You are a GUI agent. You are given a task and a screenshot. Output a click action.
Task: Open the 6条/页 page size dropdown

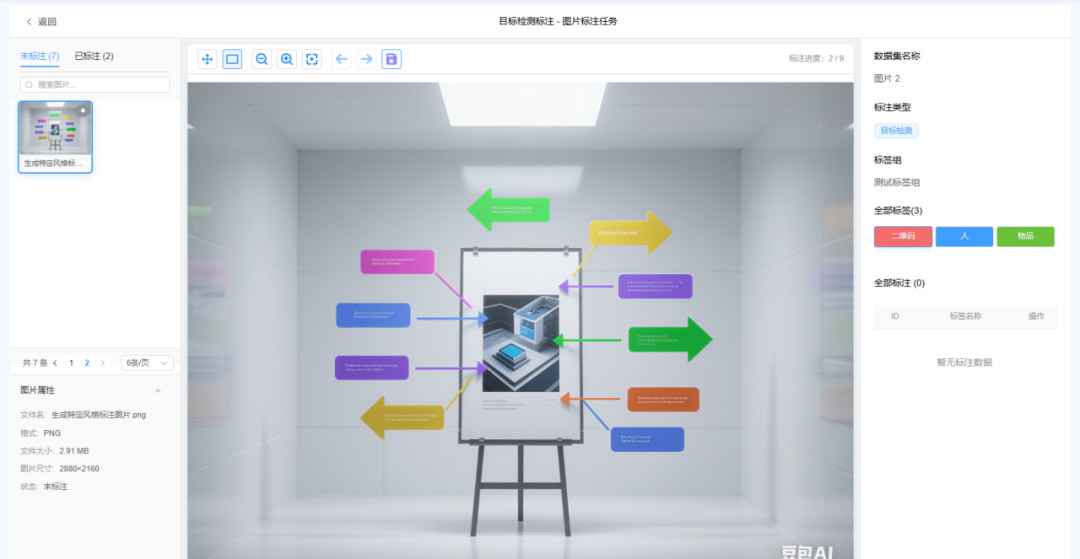click(147, 363)
